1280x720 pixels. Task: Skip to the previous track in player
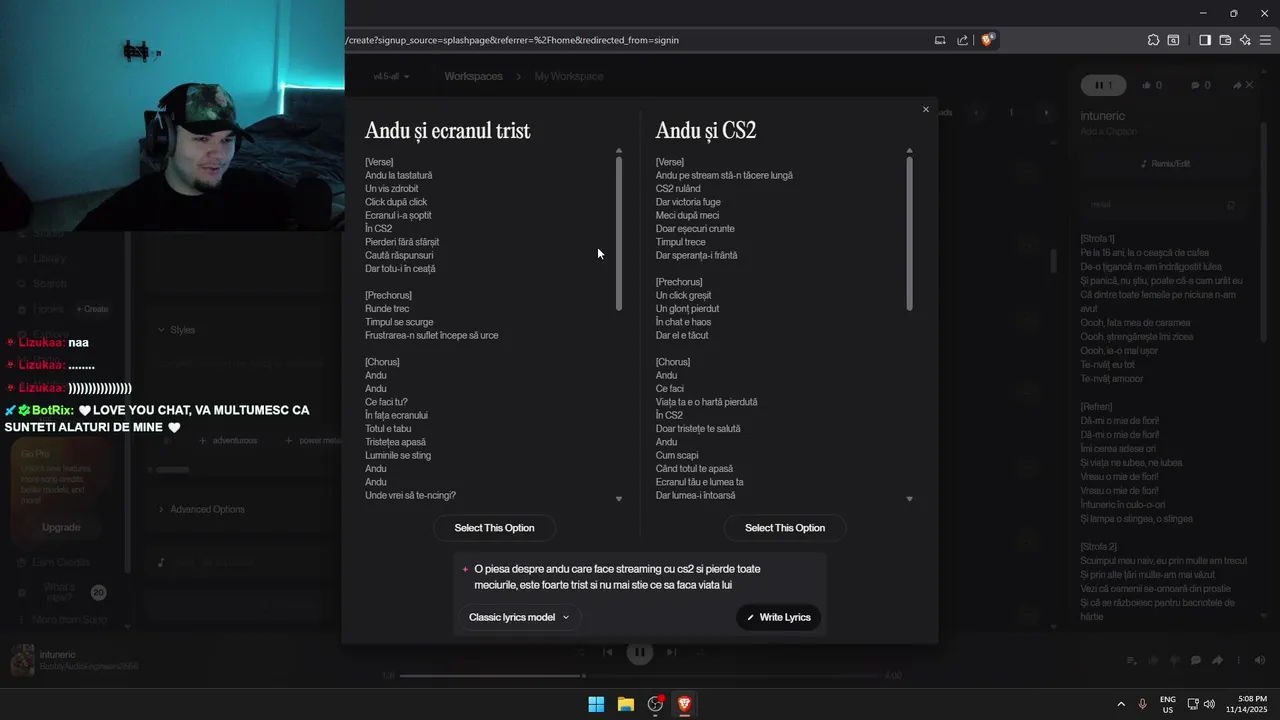607,652
